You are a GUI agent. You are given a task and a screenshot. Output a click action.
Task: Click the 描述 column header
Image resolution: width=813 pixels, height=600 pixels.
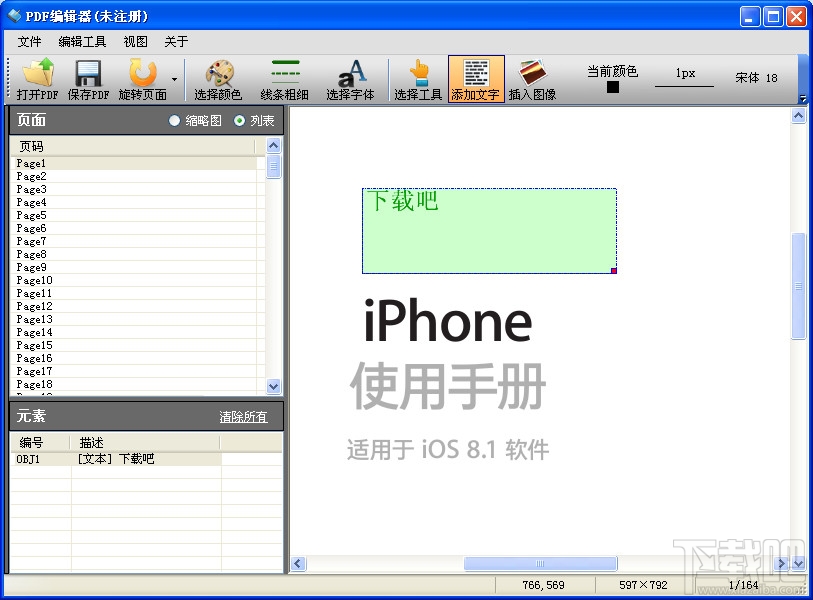point(145,442)
